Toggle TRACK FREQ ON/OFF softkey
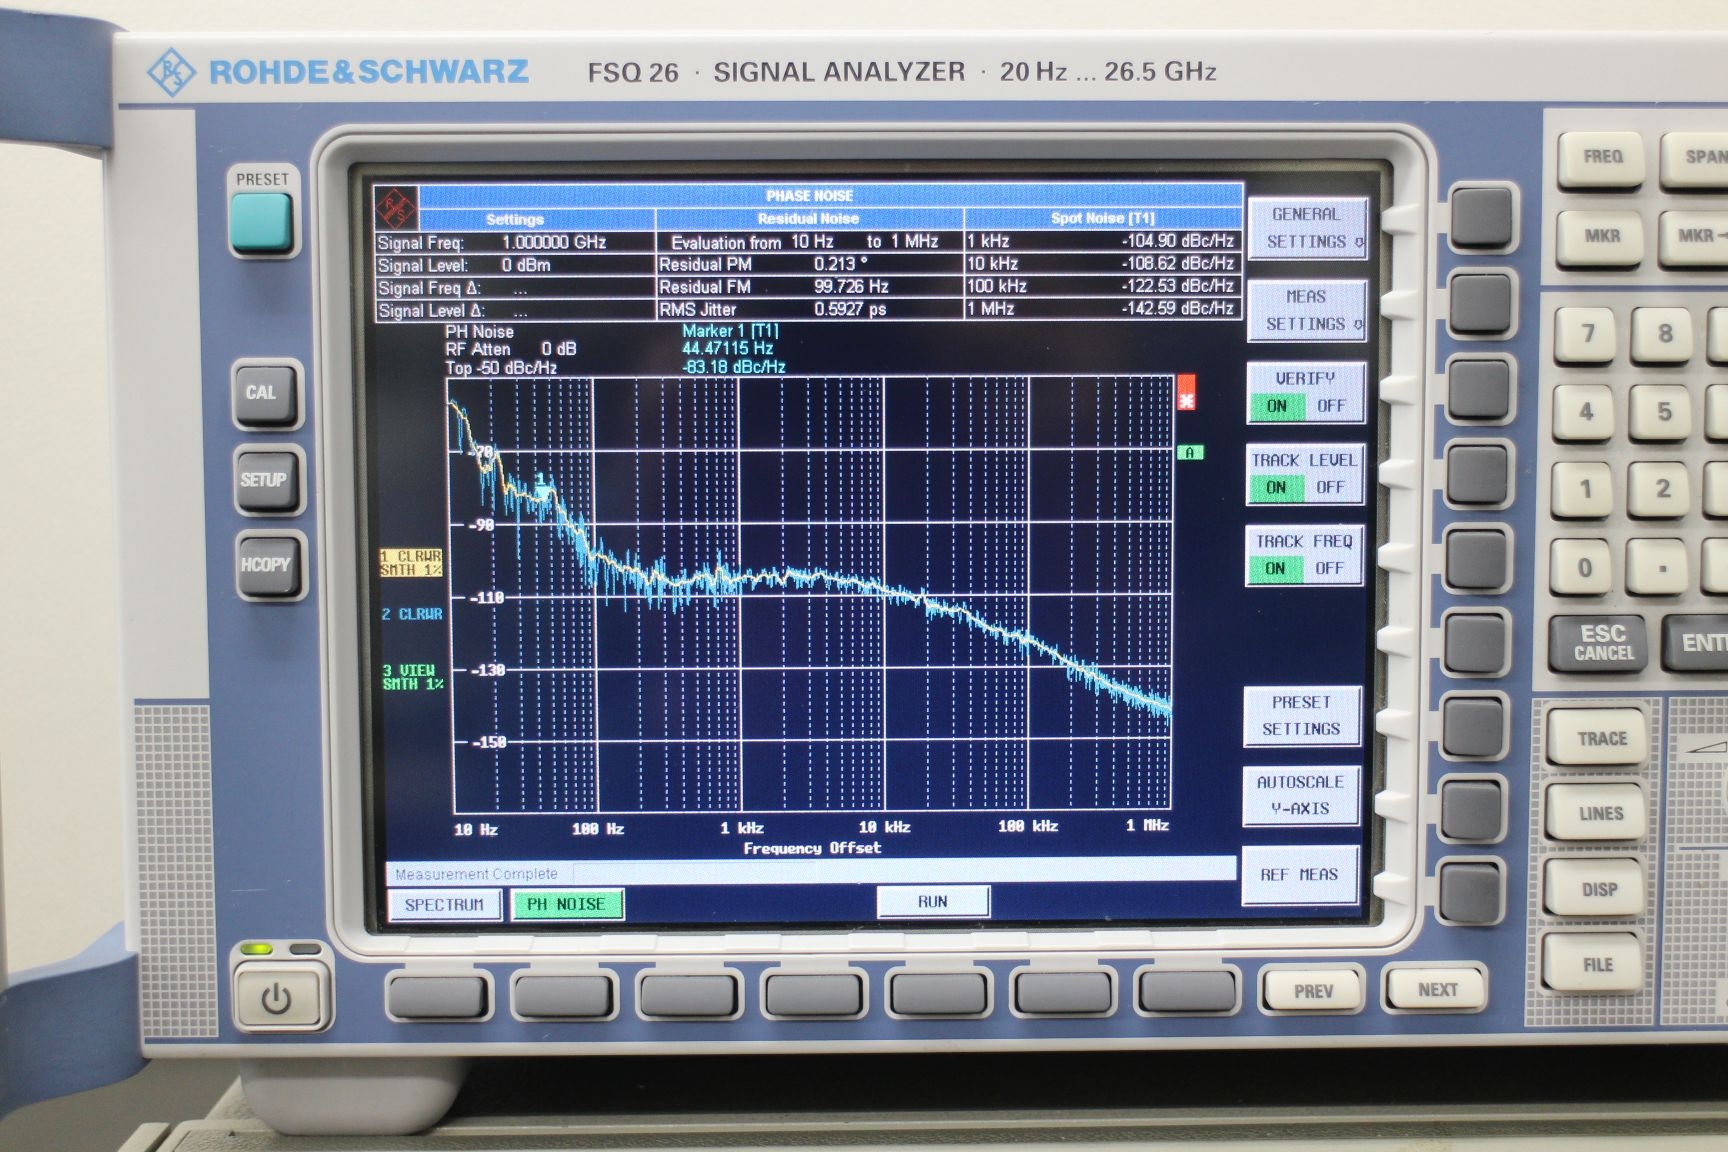Screen dimensions: 1728x1152 1303,554
